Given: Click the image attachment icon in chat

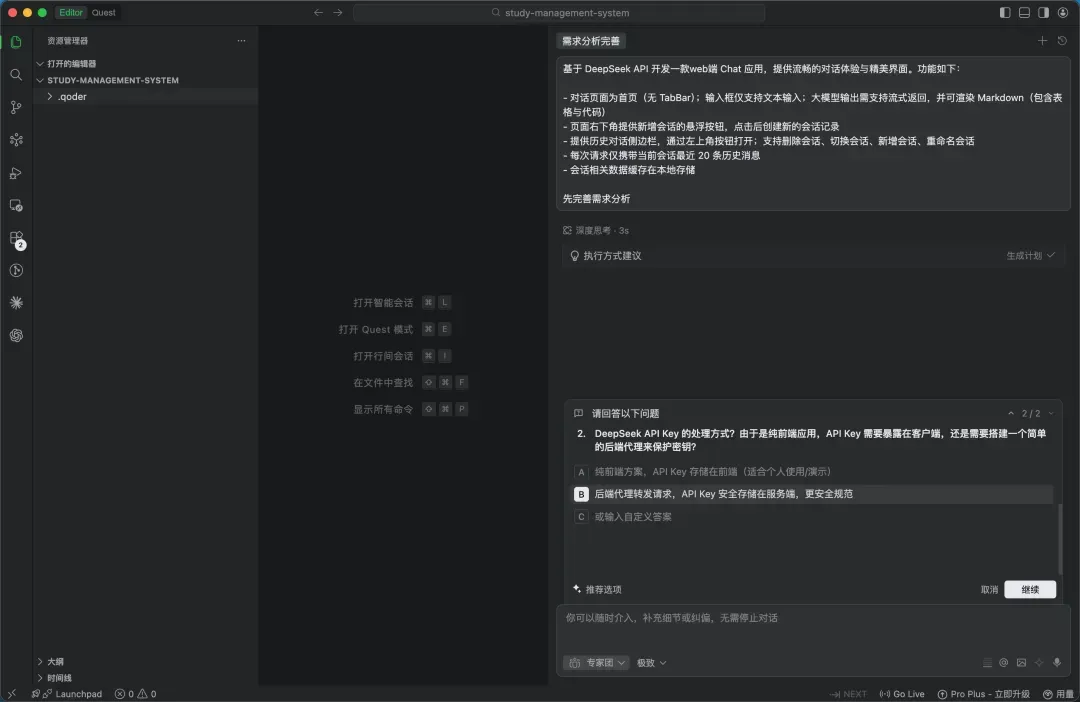Looking at the screenshot, I should coord(1021,662).
